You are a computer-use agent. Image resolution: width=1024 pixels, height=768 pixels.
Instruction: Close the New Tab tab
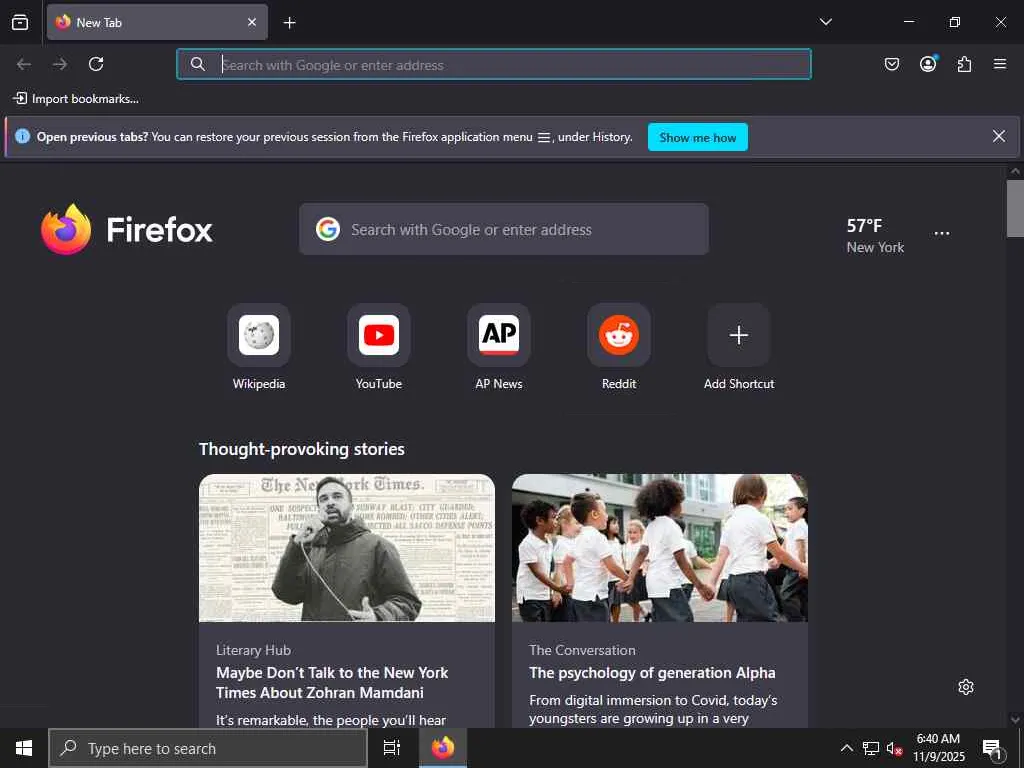point(251,22)
